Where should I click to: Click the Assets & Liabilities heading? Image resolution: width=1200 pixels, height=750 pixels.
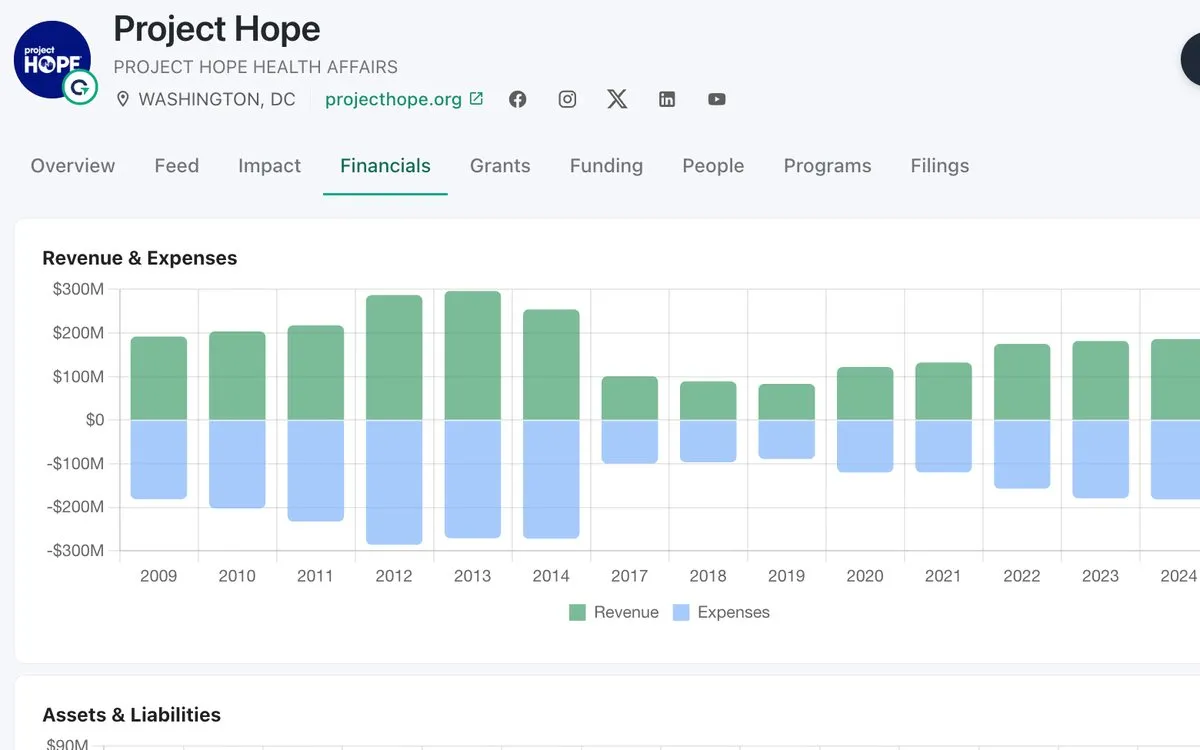coord(132,715)
